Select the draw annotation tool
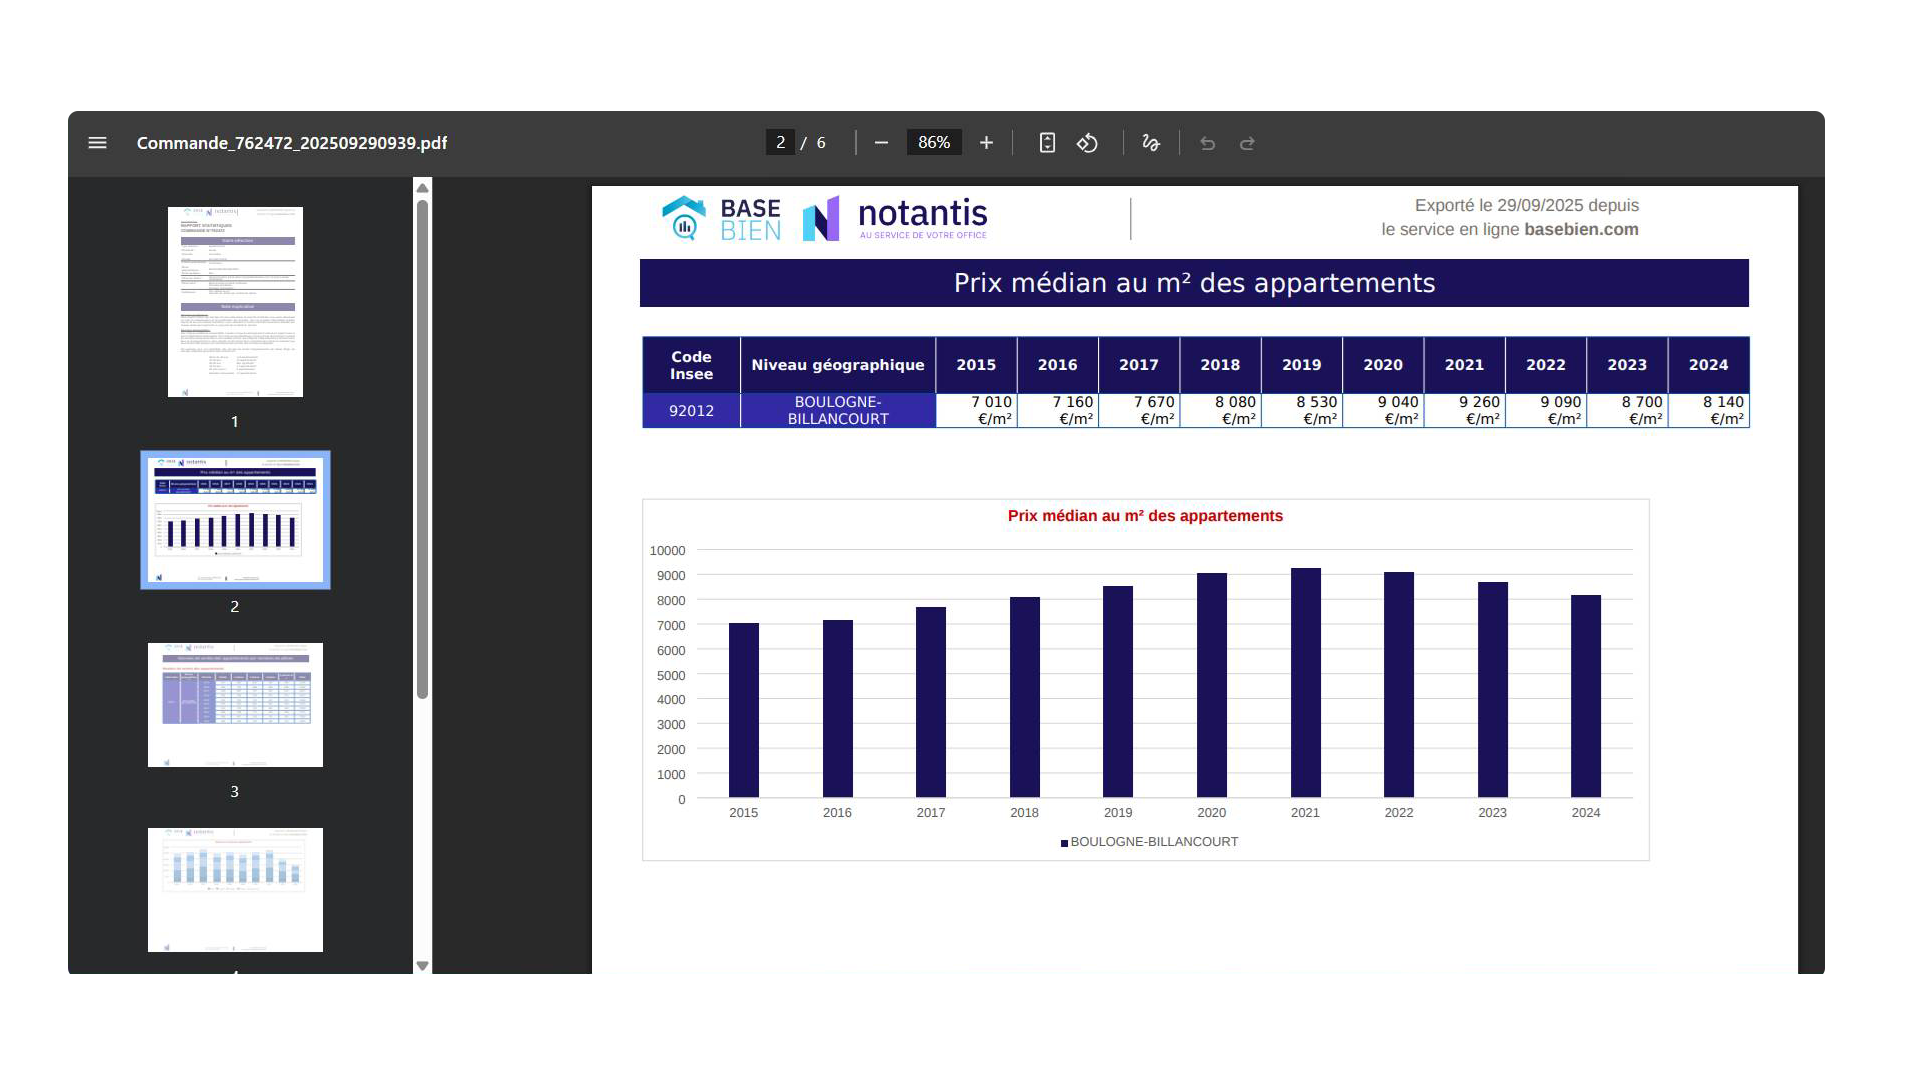This screenshot has width=1920, height=1080. tap(1151, 143)
